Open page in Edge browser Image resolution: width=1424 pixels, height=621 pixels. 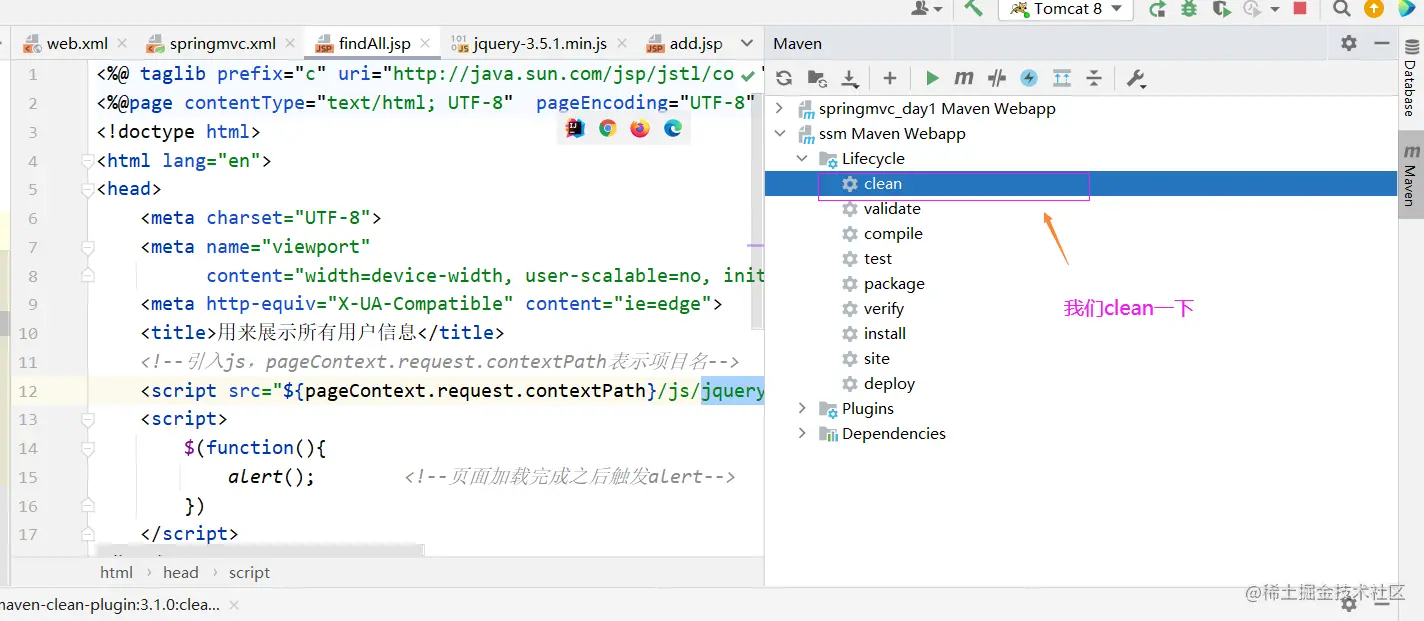tap(673, 128)
